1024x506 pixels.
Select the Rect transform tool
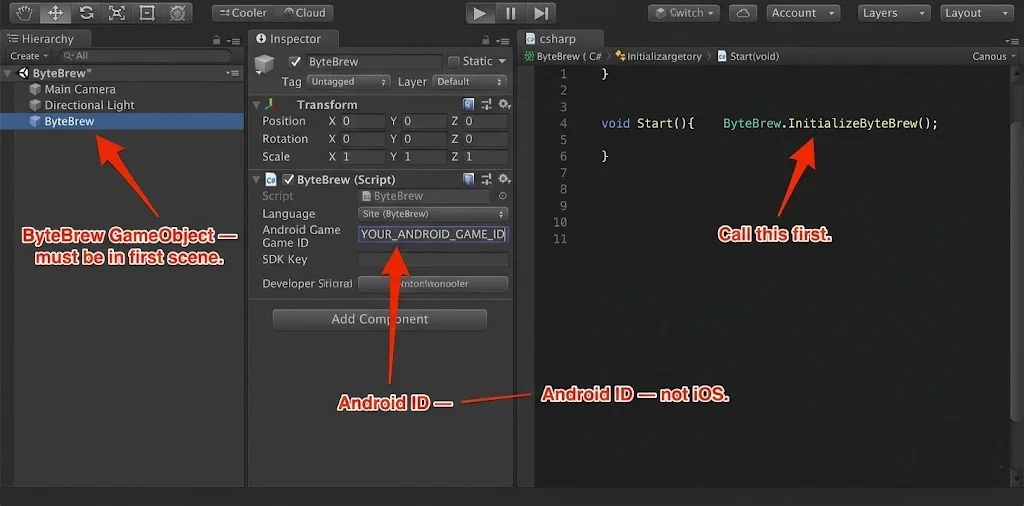pos(148,12)
